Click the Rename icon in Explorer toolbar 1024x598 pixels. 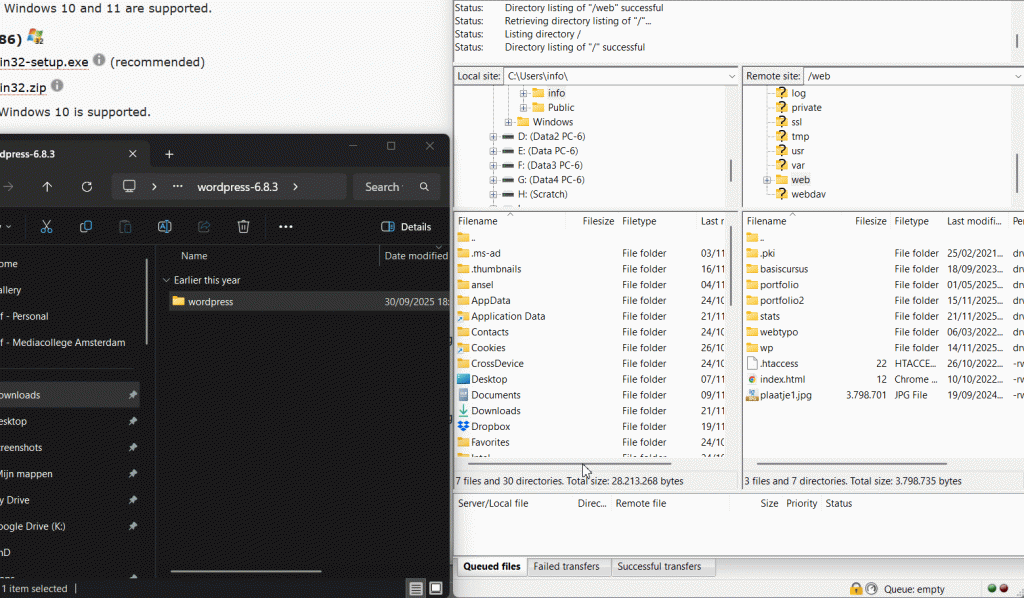click(164, 227)
